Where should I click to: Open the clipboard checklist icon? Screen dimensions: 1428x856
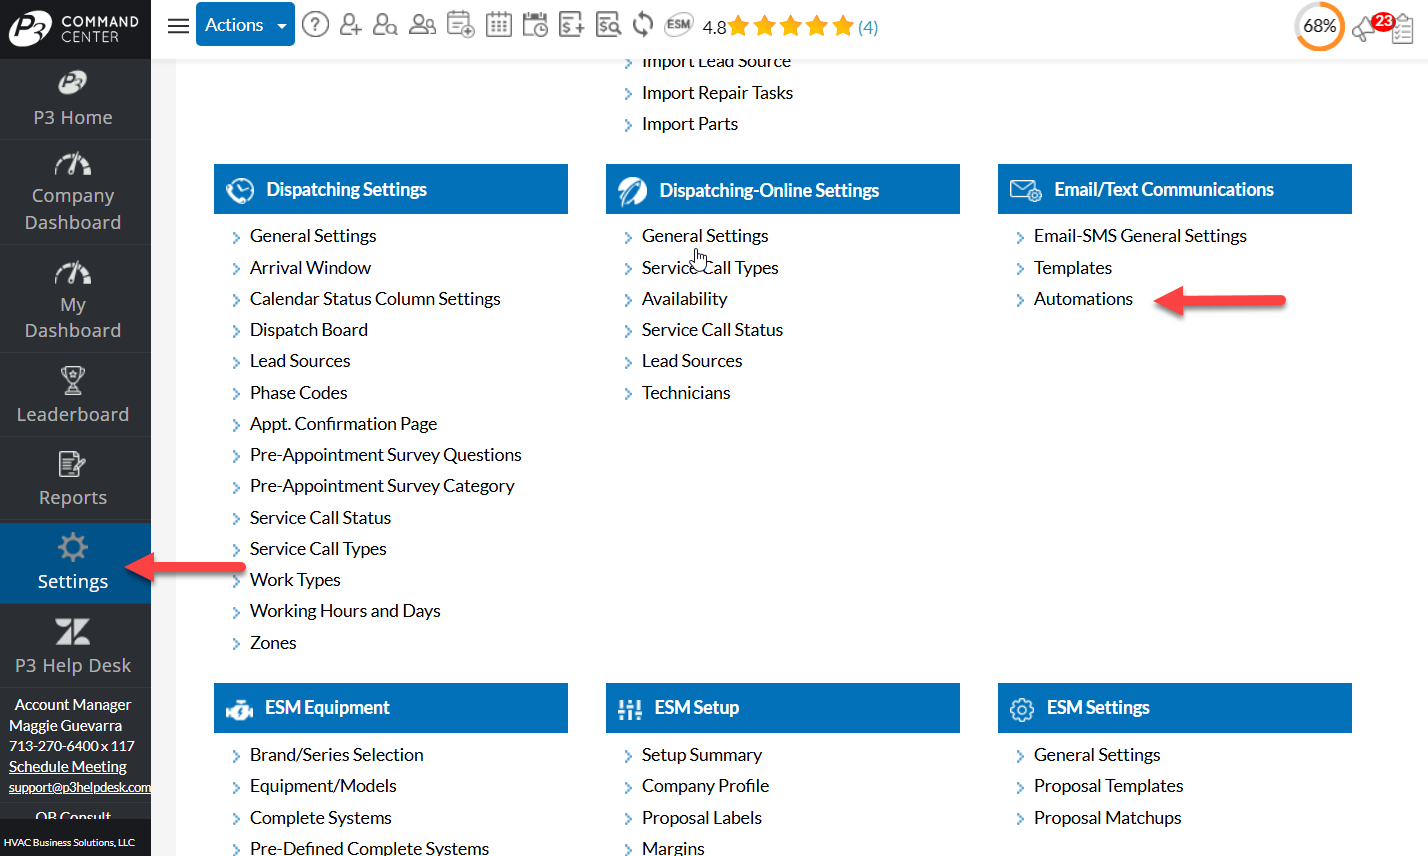pyautogui.click(x=1402, y=30)
